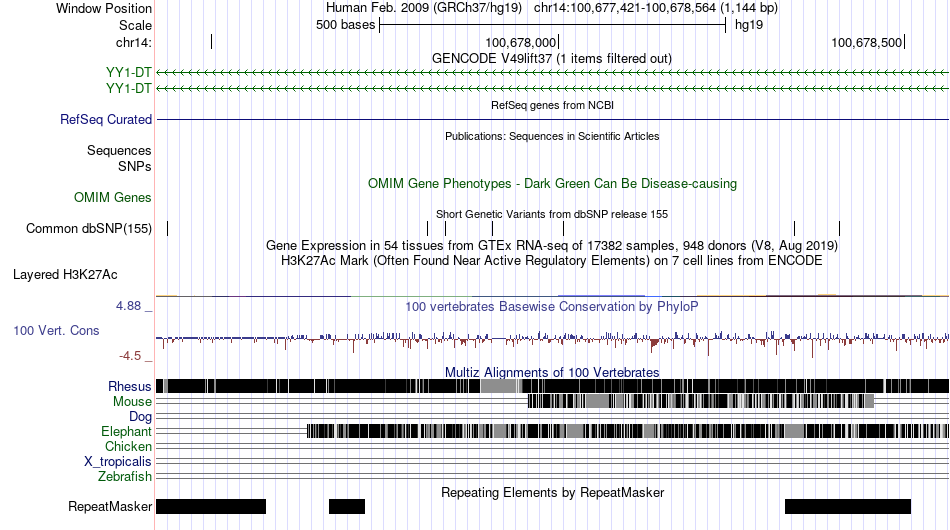Click the H3K27Ac Mark ENCODE title
The width and height of the screenshot is (950, 530).
552,260
